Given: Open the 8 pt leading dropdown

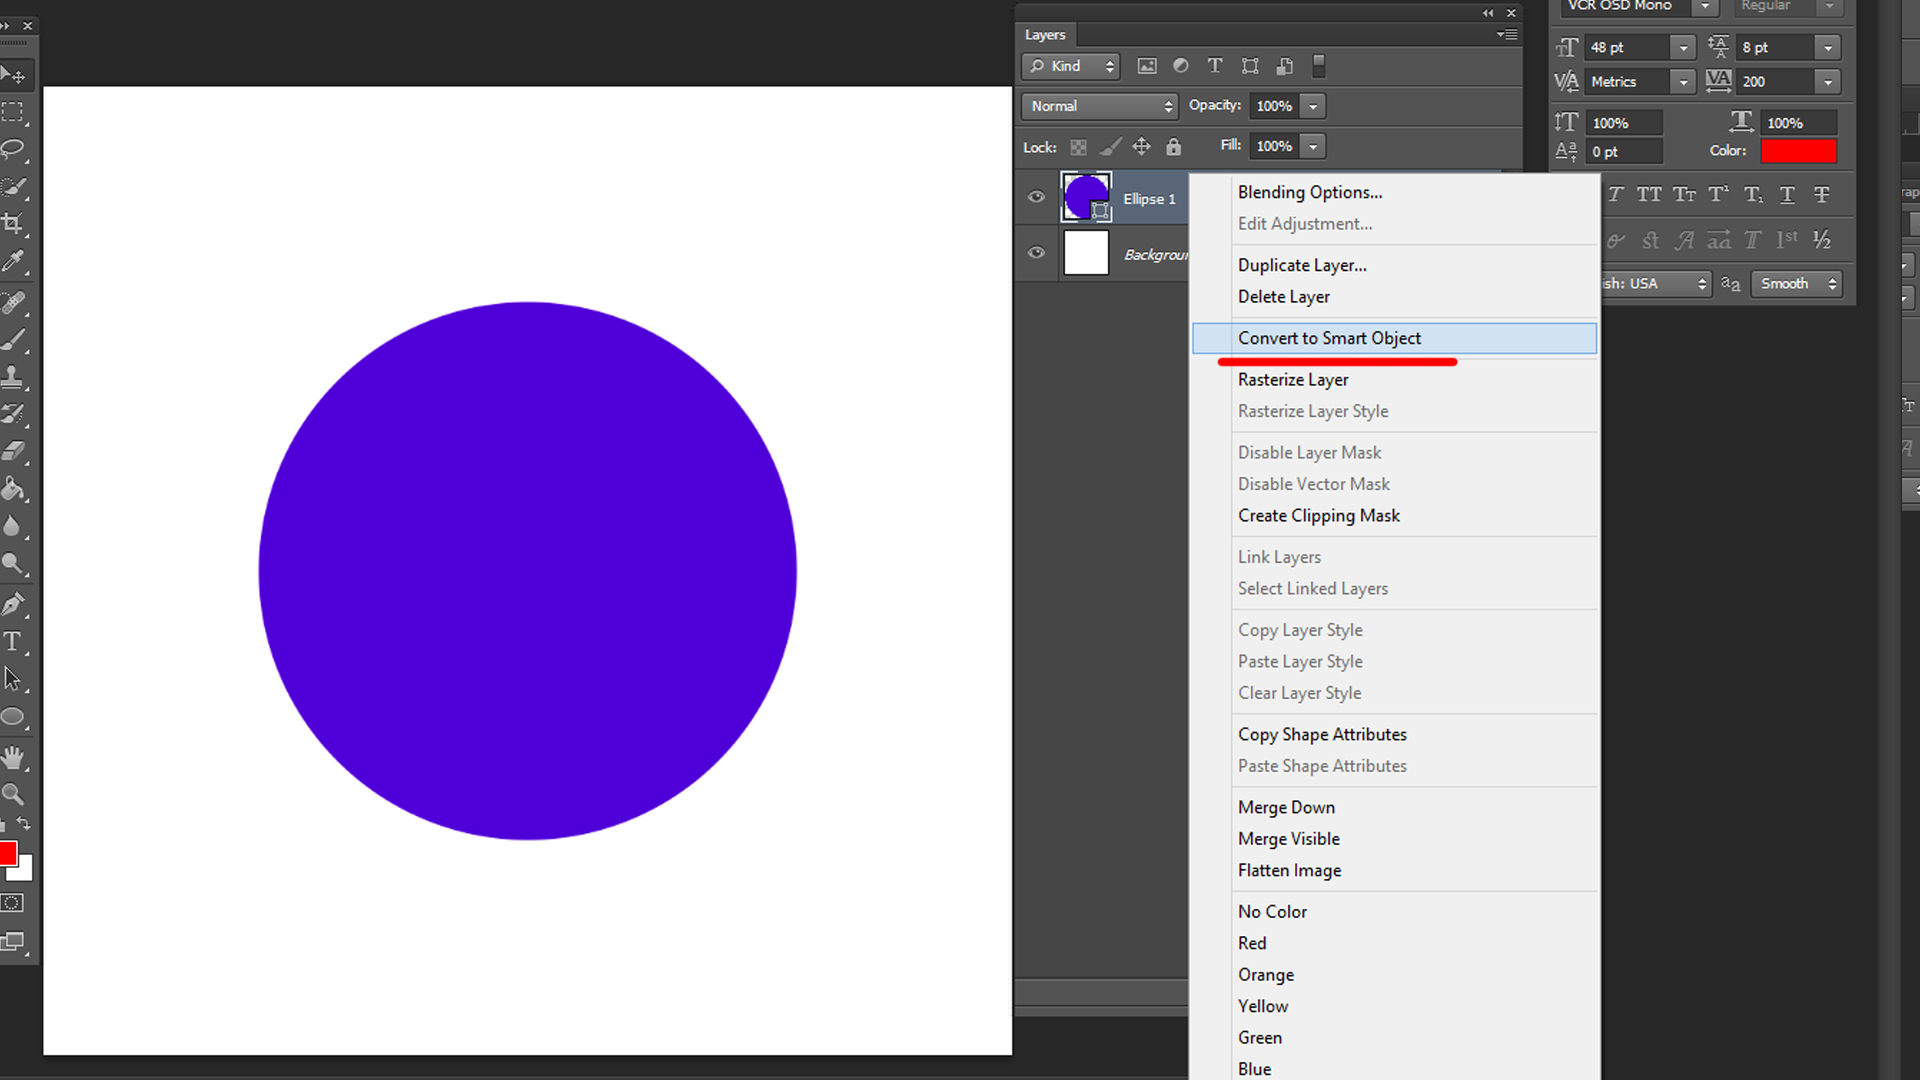Looking at the screenshot, I should point(1828,47).
